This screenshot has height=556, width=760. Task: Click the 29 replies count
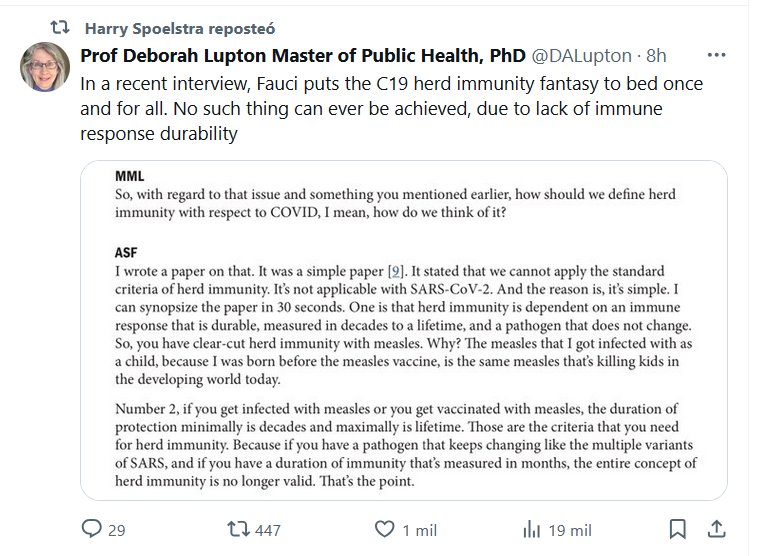coord(116,530)
